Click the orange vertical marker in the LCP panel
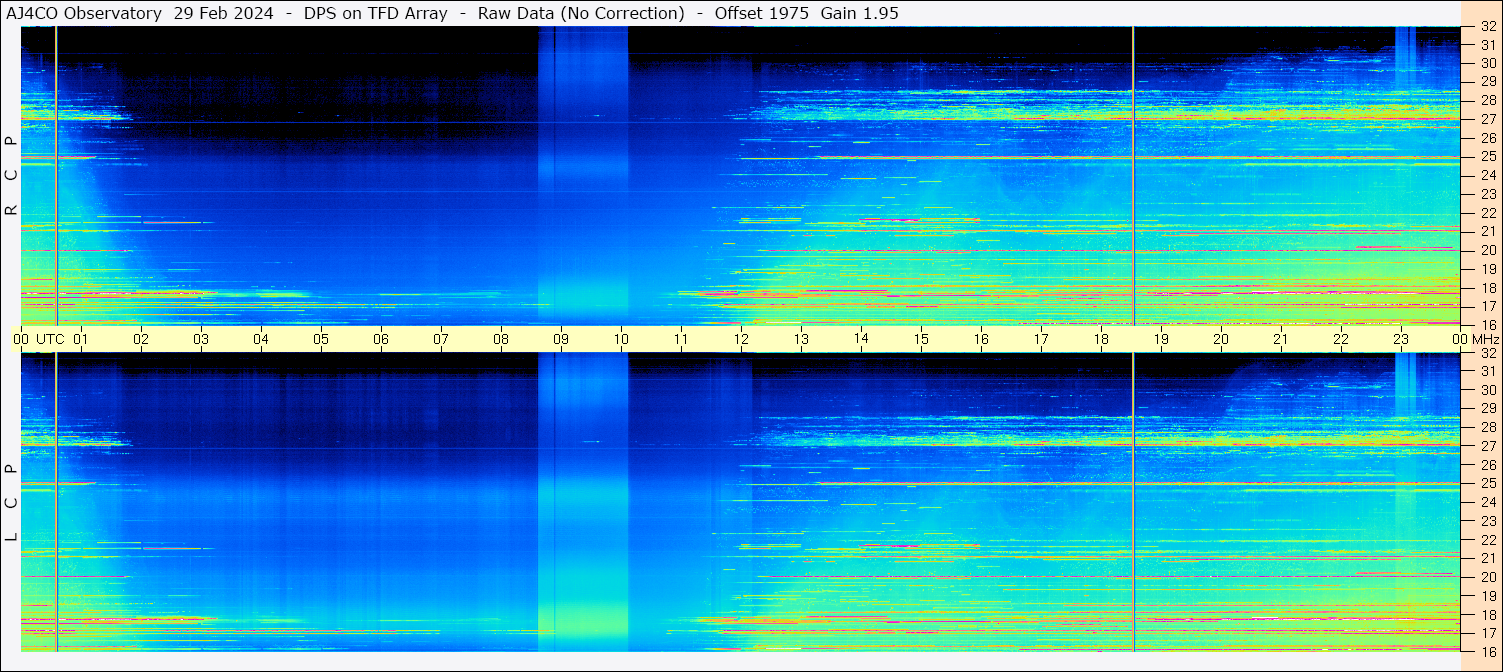Viewport: 1503px width, 672px height. click(1133, 500)
